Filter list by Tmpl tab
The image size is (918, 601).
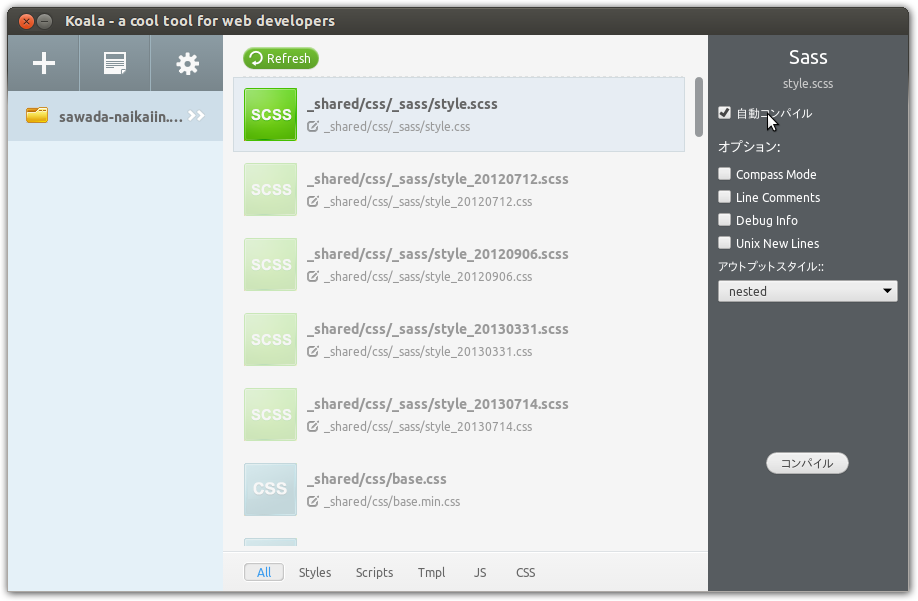[431, 572]
